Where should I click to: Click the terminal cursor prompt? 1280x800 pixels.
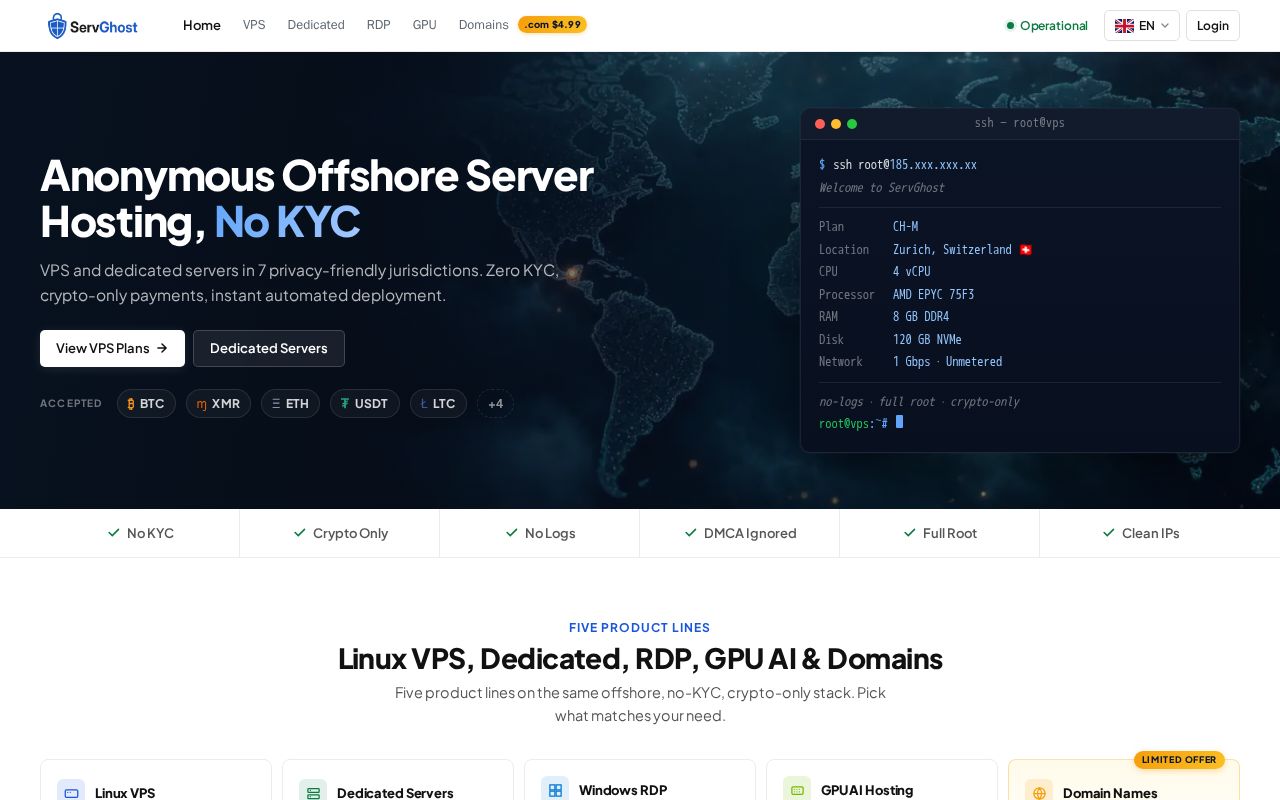click(x=899, y=422)
